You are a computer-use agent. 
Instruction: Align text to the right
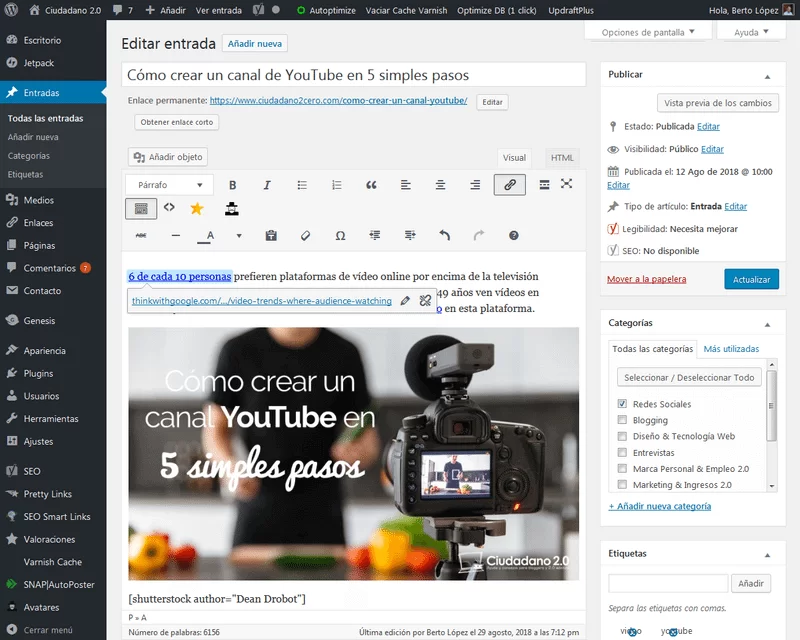(x=475, y=185)
